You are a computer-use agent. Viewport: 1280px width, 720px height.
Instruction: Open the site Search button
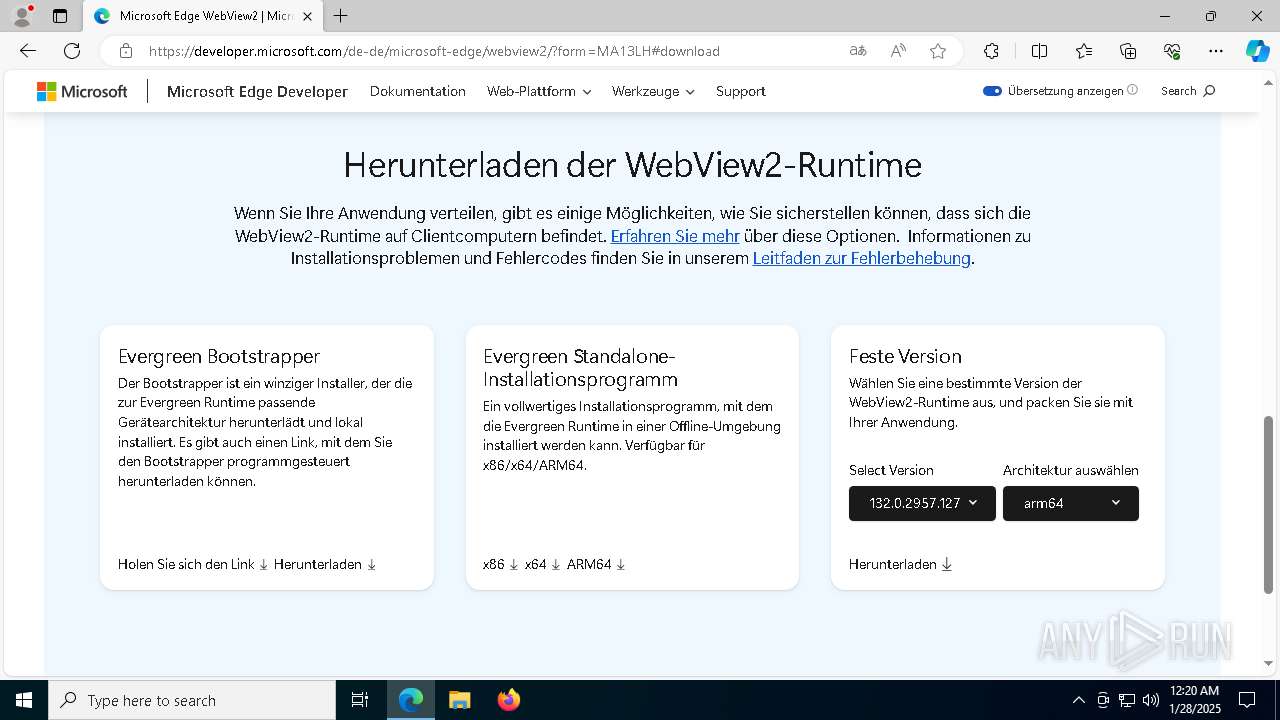[x=1188, y=91]
